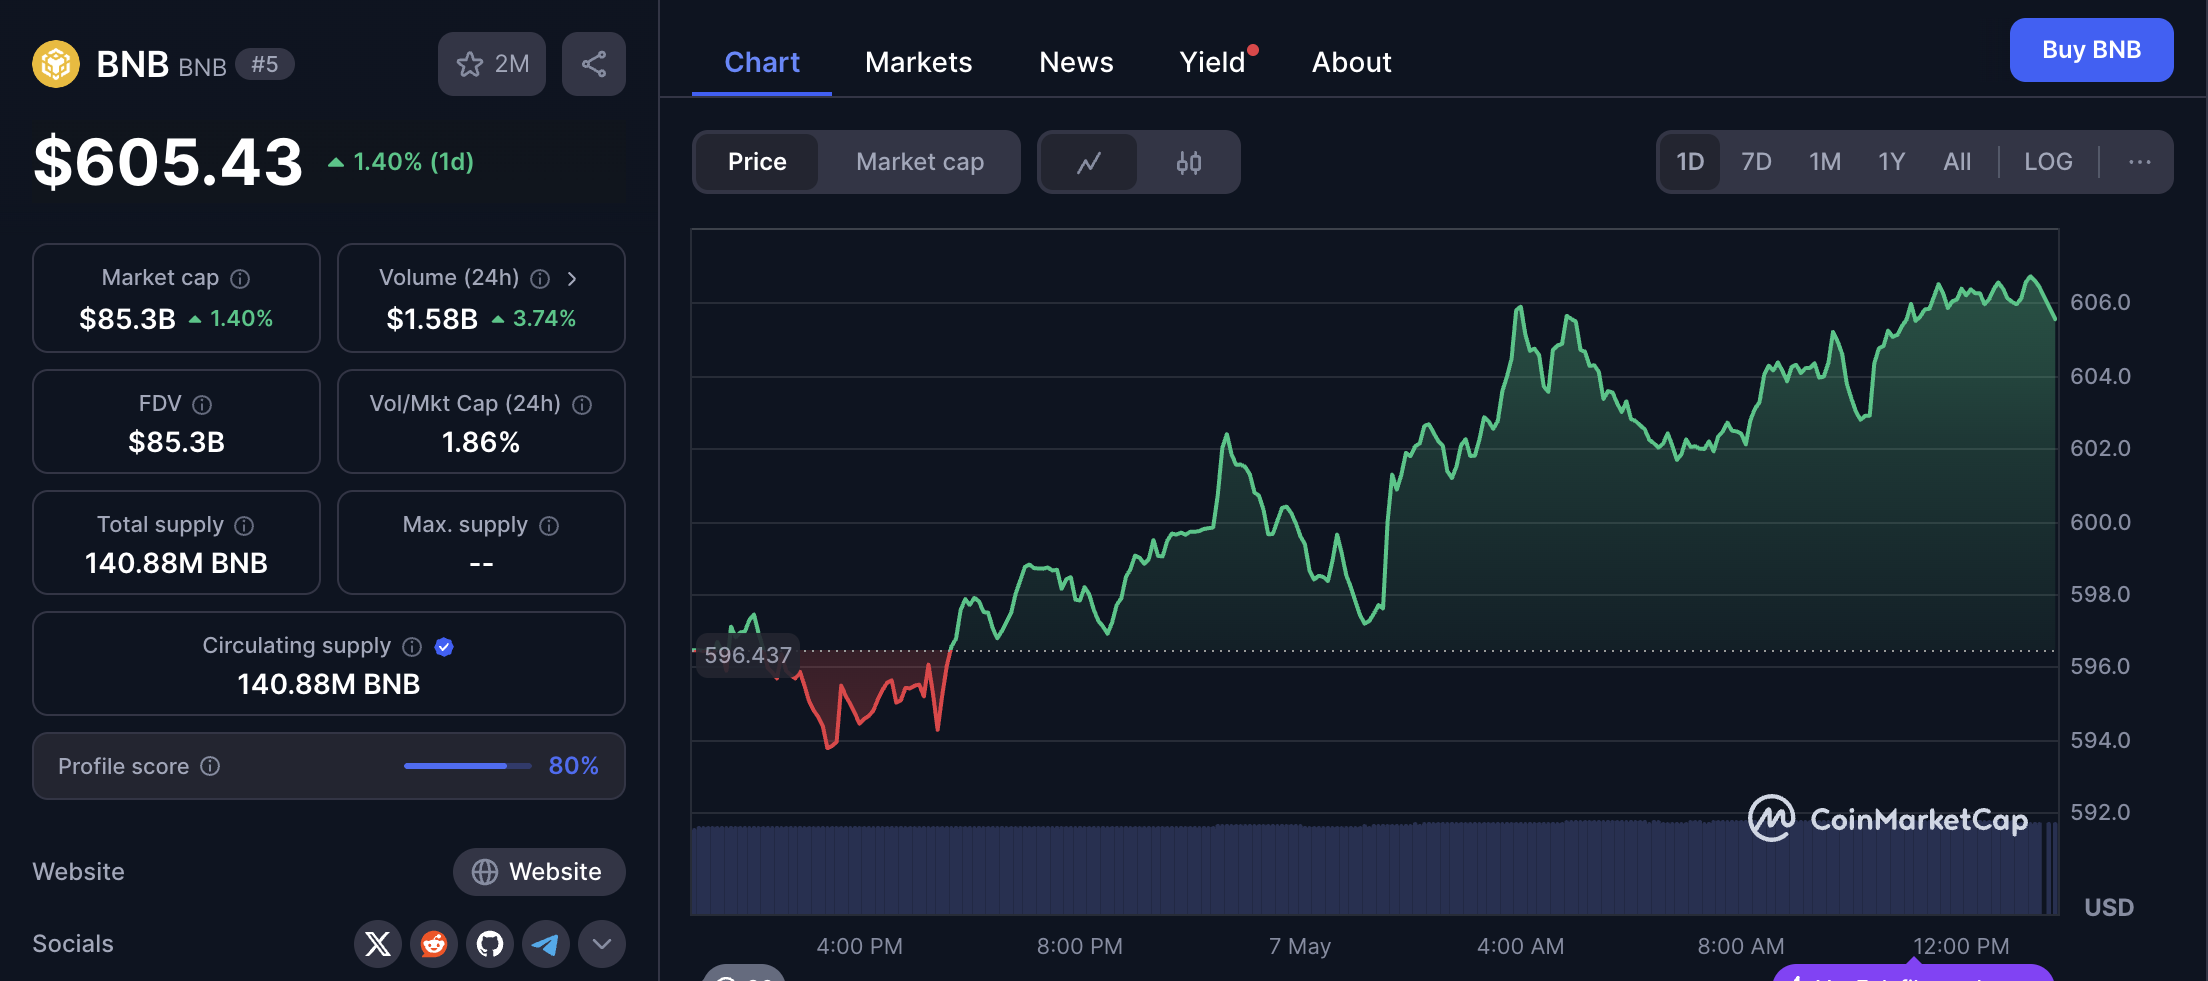The height and width of the screenshot is (981, 2208).
Task: Open the X (Twitter) social link
Action: (x=378, y=944)
